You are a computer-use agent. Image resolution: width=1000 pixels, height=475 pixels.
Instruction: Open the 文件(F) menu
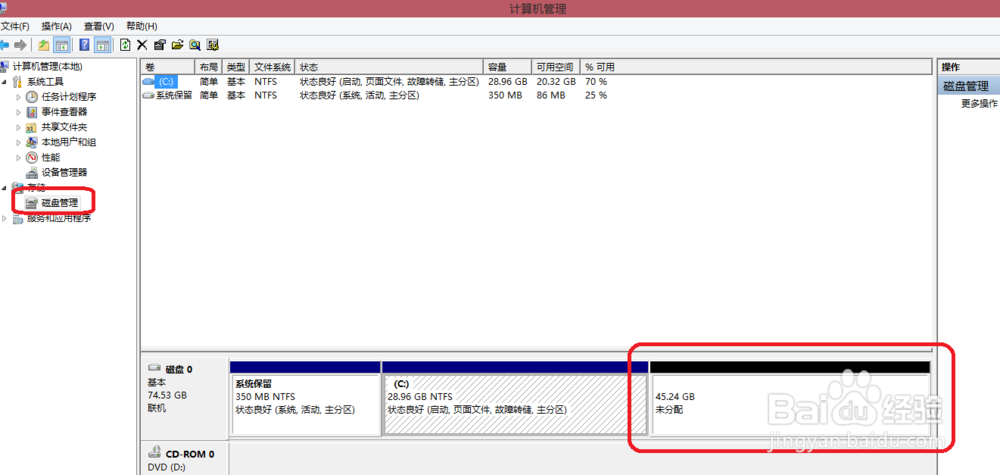tap(15, 26)
